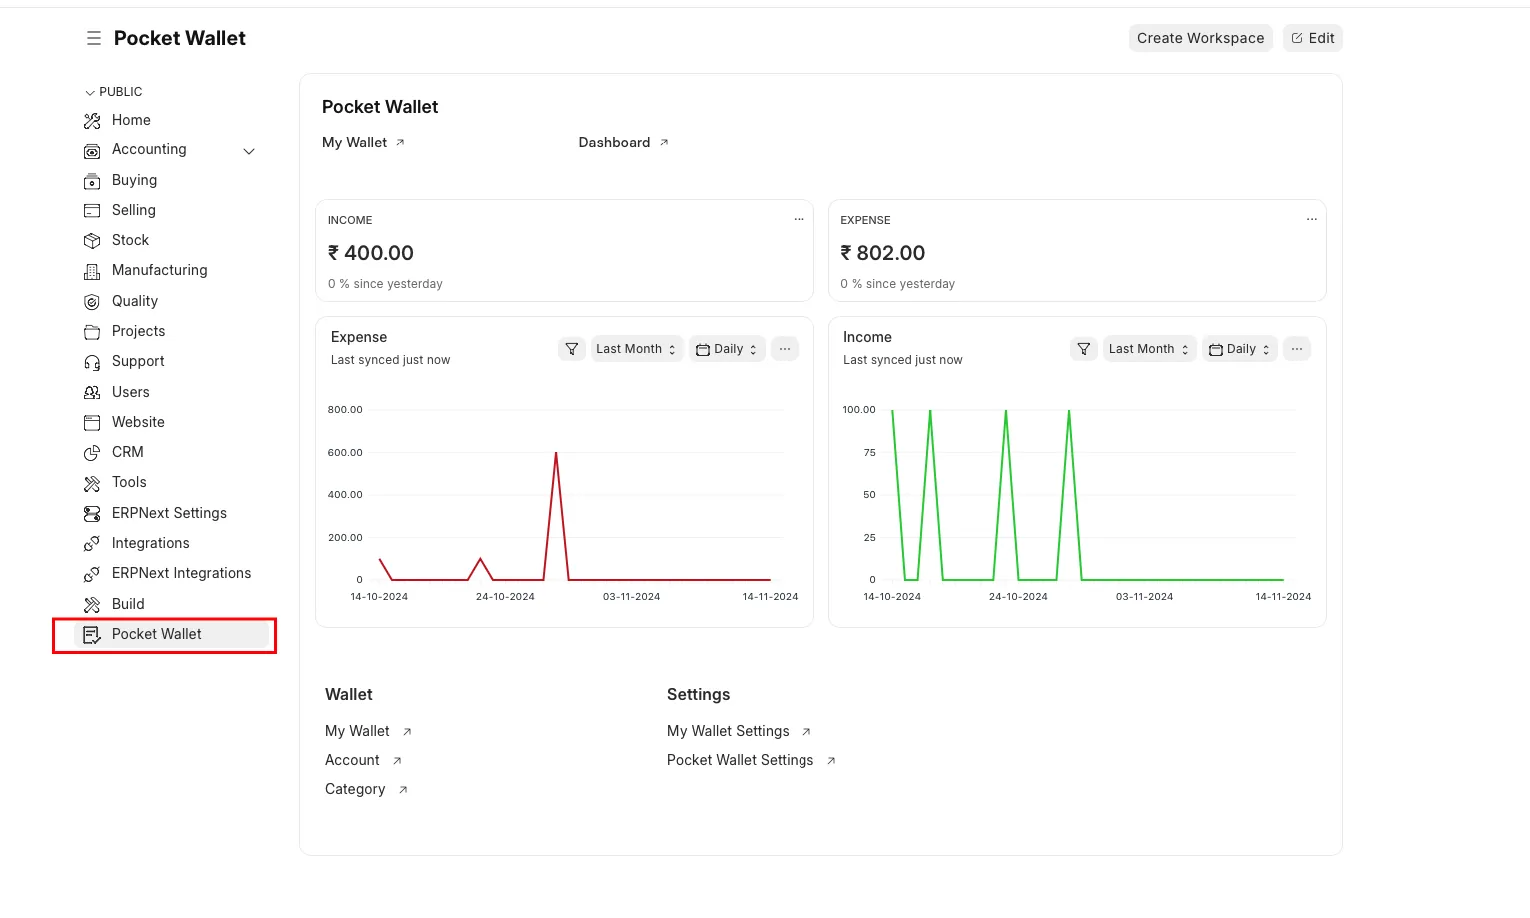Click the Tools sidebar icon
The width and height of the screenshot is (1530, 918).
[92, 483]
